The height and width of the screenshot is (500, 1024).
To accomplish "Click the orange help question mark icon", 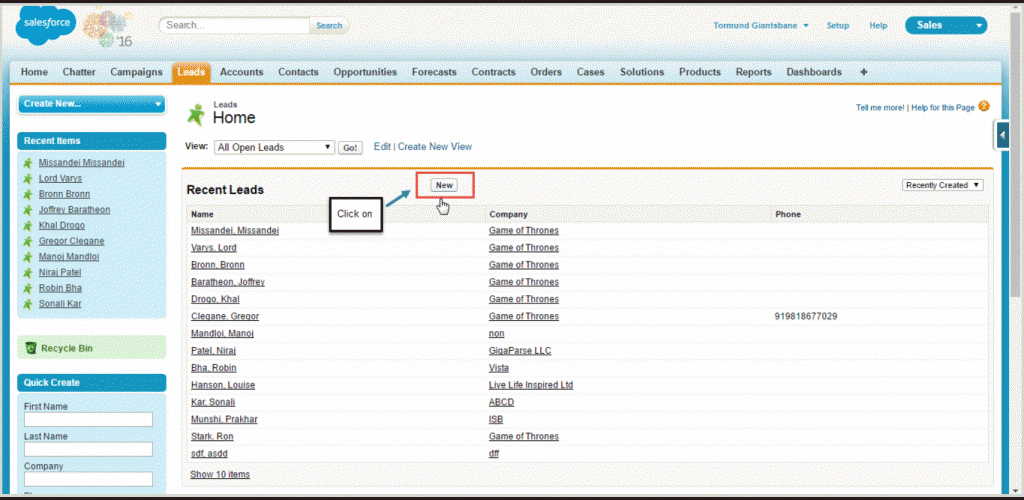I will tap(984, 106).
